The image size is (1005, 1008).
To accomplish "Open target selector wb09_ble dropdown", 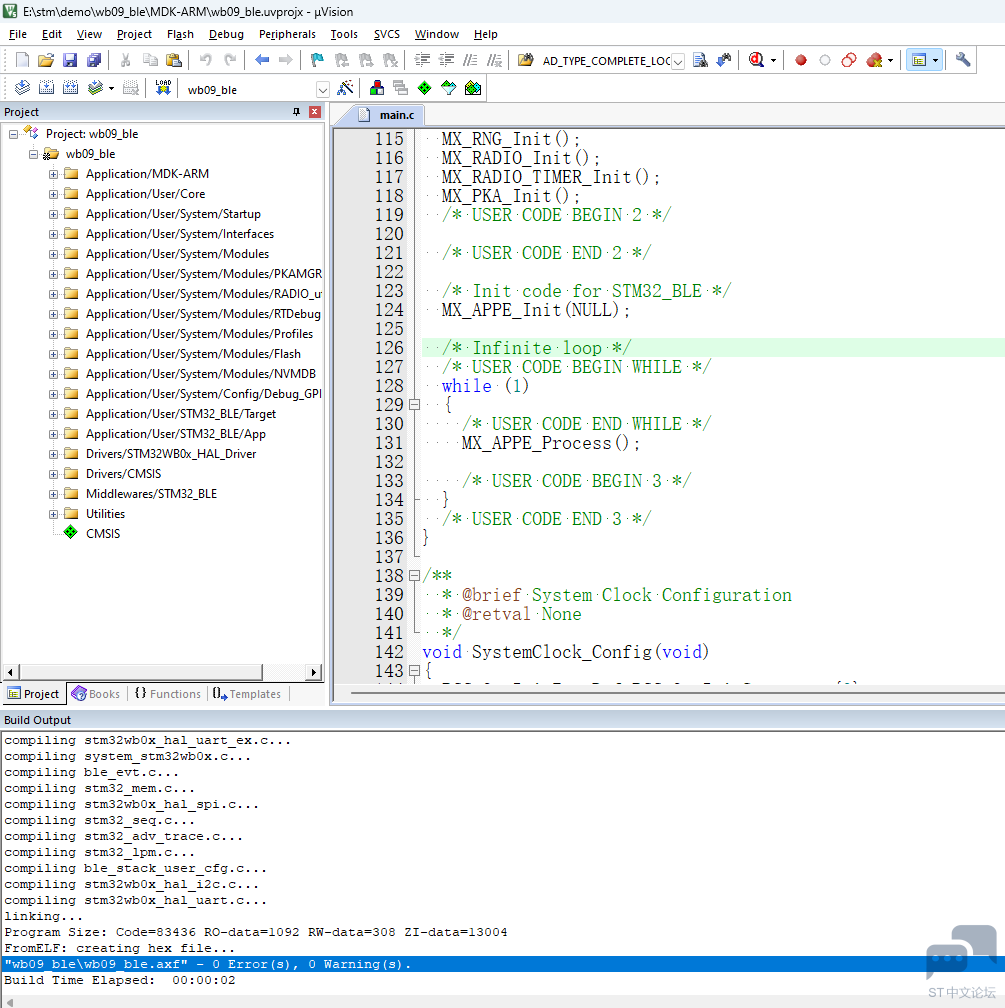I will coord(323,90).
